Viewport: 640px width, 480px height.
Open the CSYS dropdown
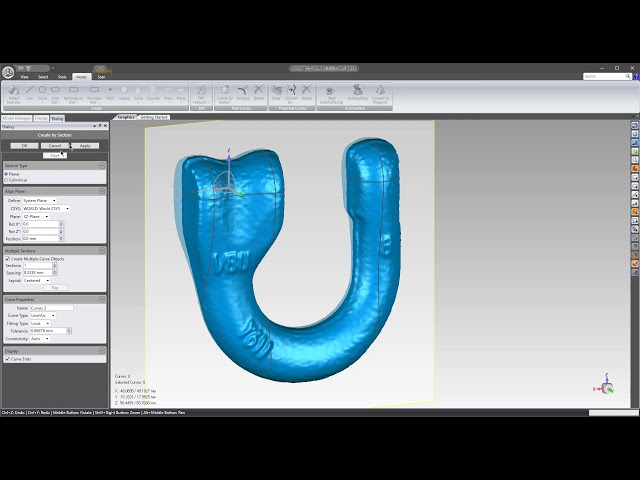click(x=46, y=209)
